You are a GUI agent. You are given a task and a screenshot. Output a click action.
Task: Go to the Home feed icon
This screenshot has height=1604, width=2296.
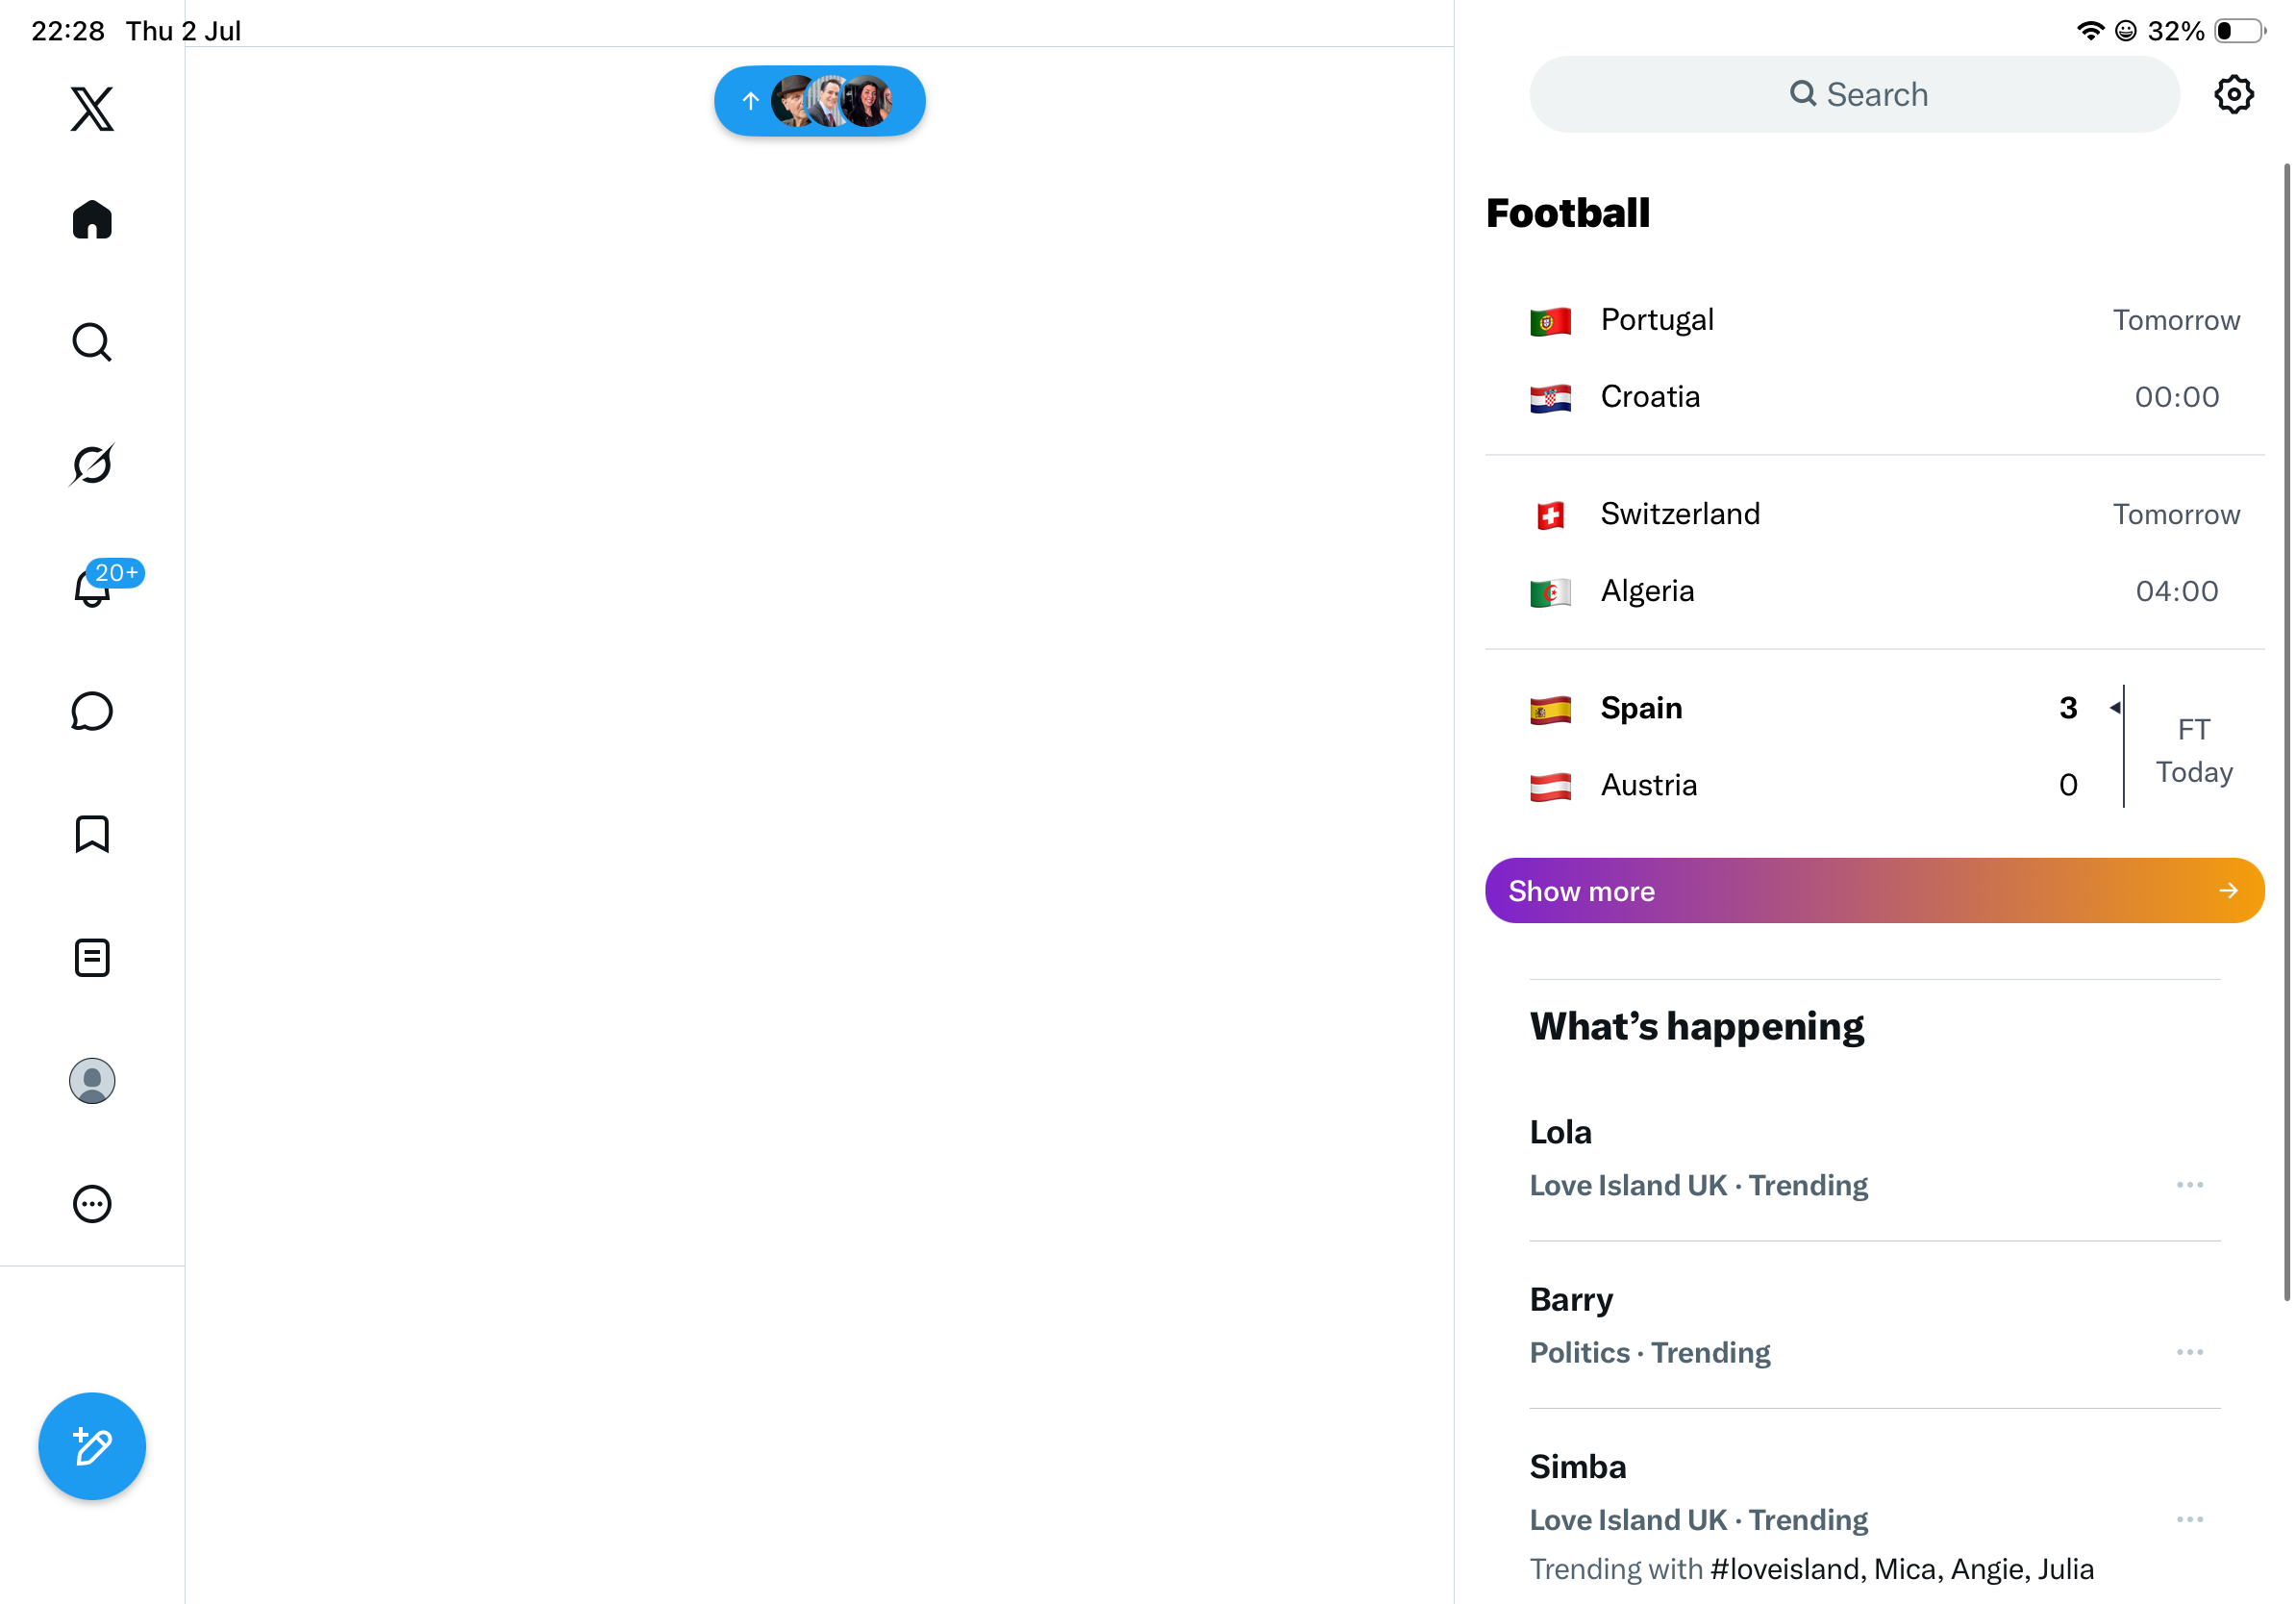(92, 219)
